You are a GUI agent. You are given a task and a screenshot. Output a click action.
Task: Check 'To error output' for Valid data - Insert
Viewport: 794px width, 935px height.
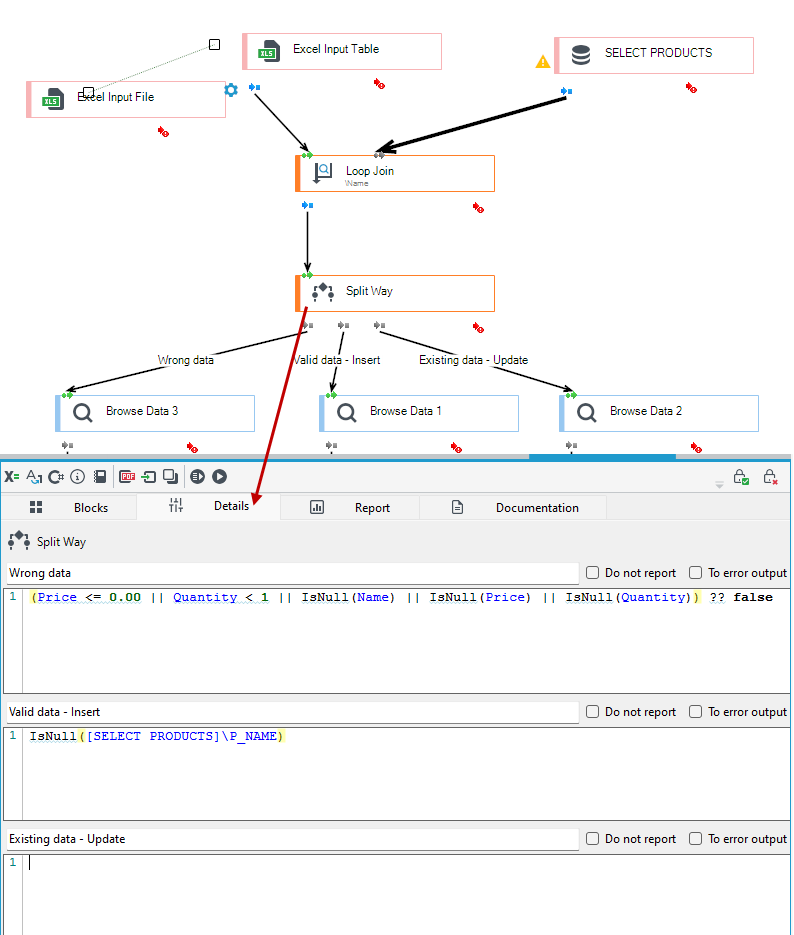pyautogui.click(x=696, y=711)
